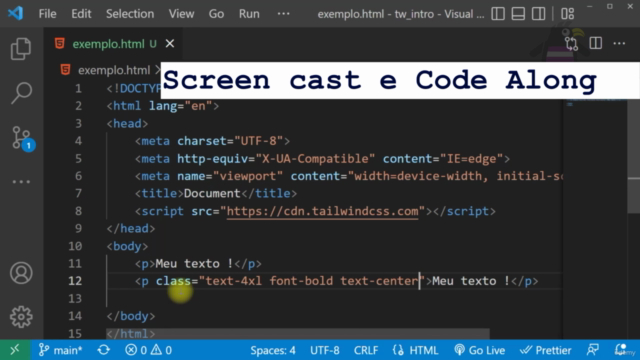Toggle the secondary side bar layout icon
Image resolution: width=640 pixels, height=360 pixels.
(x=538, y=14)
